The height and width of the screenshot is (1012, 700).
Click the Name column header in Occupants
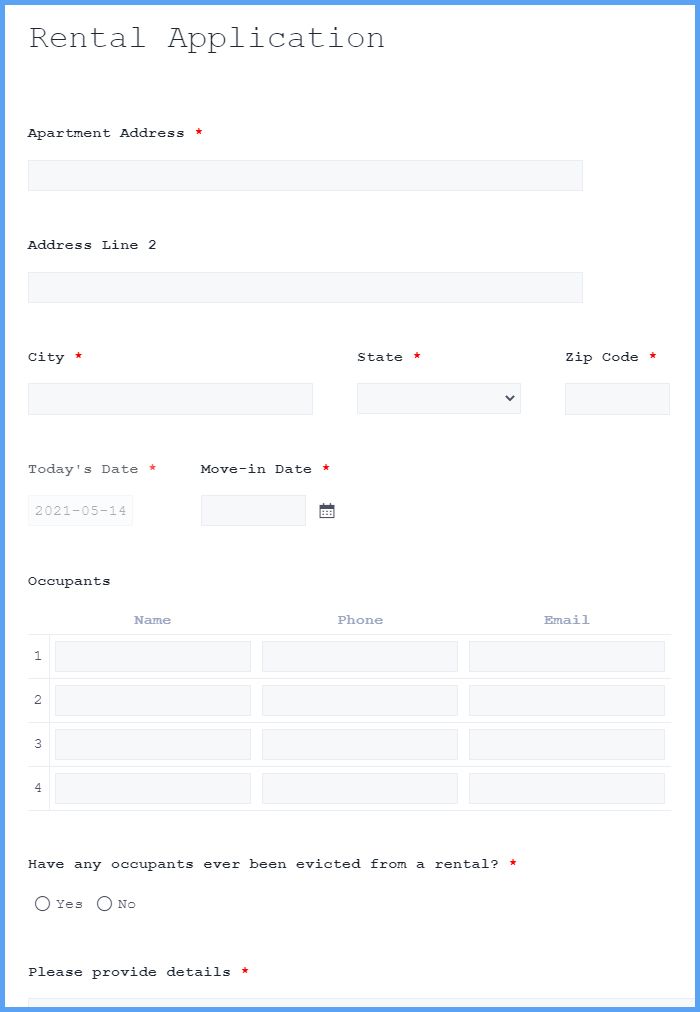tap(152, 620)
